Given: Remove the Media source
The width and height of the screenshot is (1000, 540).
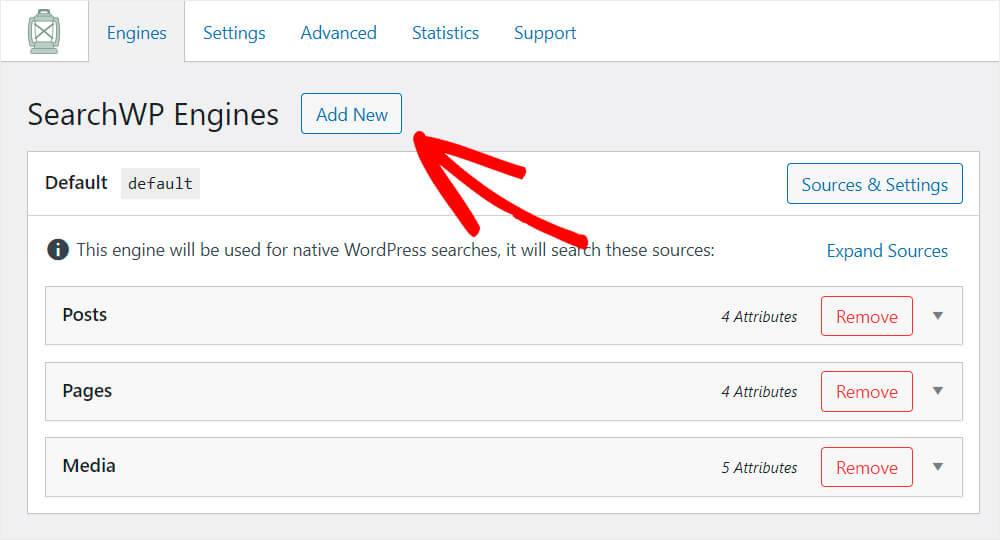Looking at the screenshot, I should [x=867, y=467].
